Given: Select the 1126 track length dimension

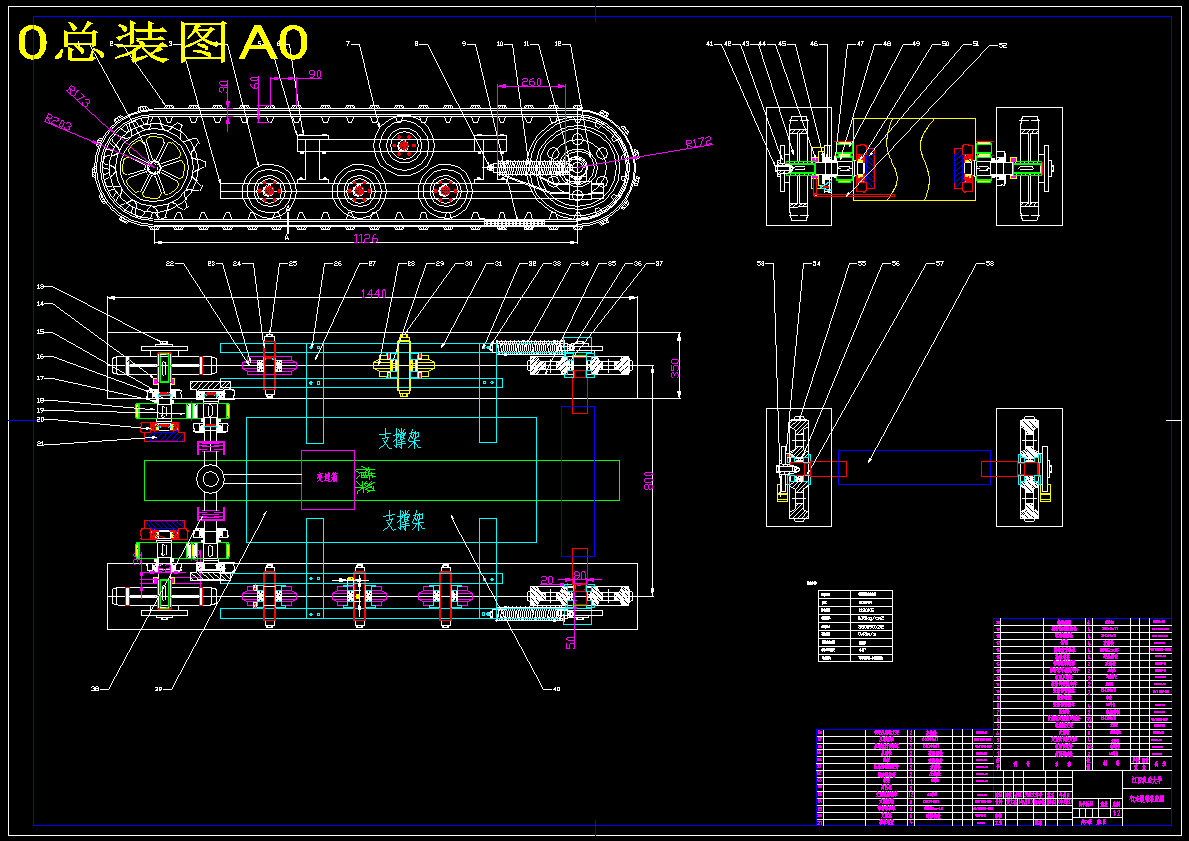Looking at the screenshot, I should pos(365,238).
